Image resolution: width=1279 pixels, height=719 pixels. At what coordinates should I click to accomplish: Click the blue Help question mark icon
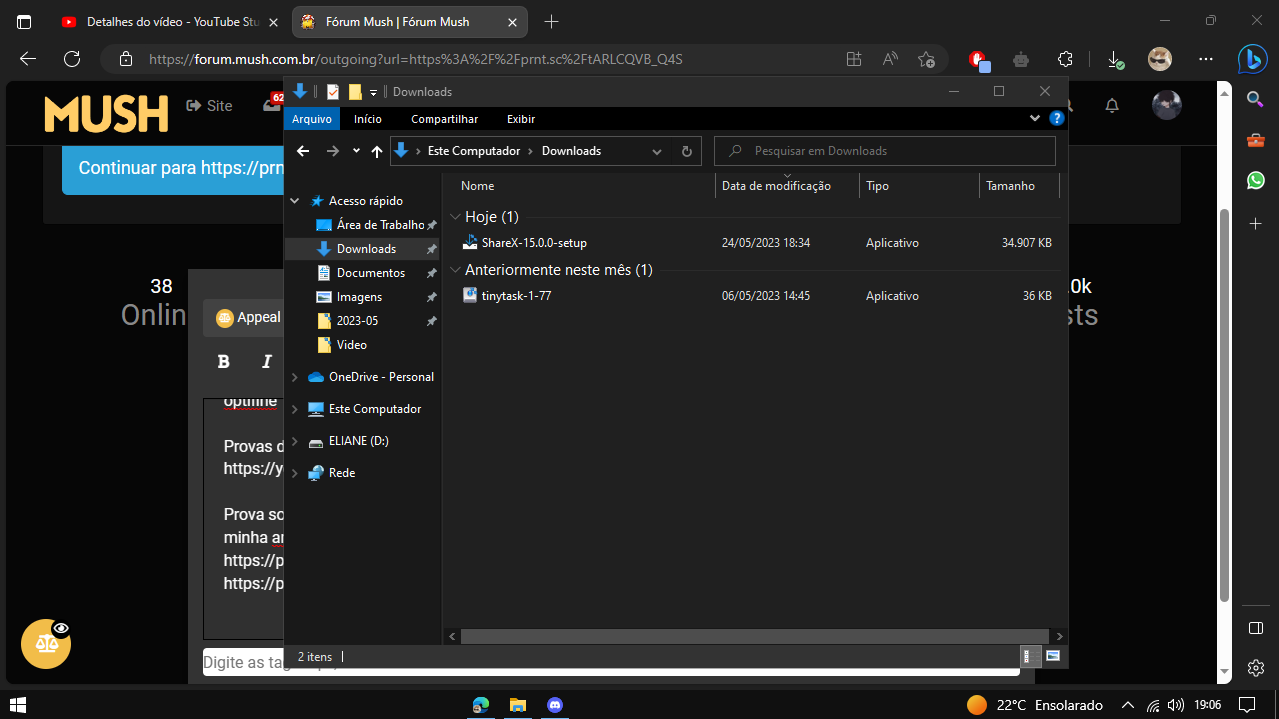[x=1056, y=118]
